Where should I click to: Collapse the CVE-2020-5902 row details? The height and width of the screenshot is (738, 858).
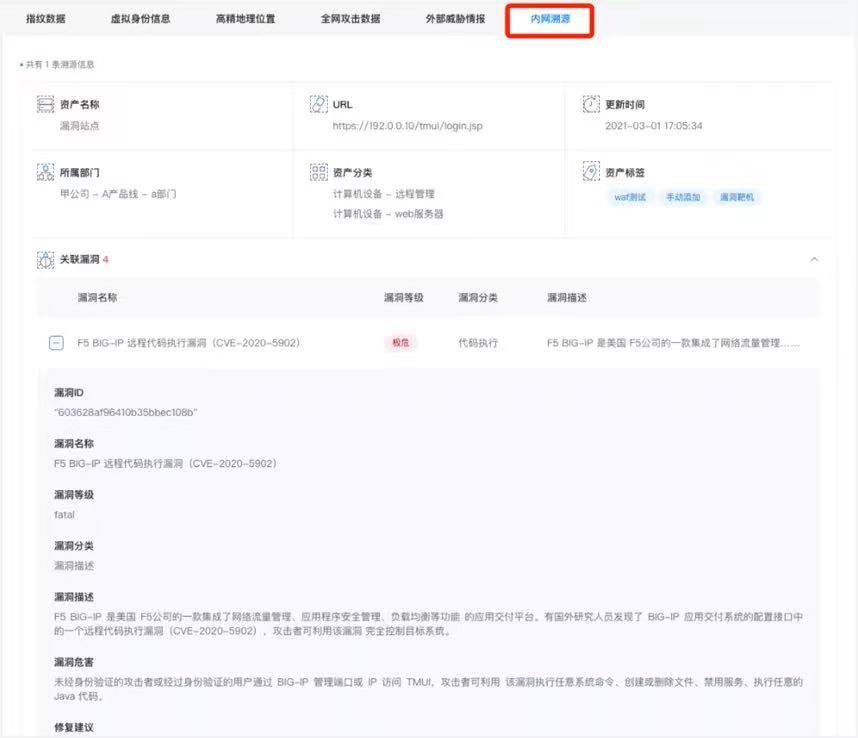pos(56,343)
